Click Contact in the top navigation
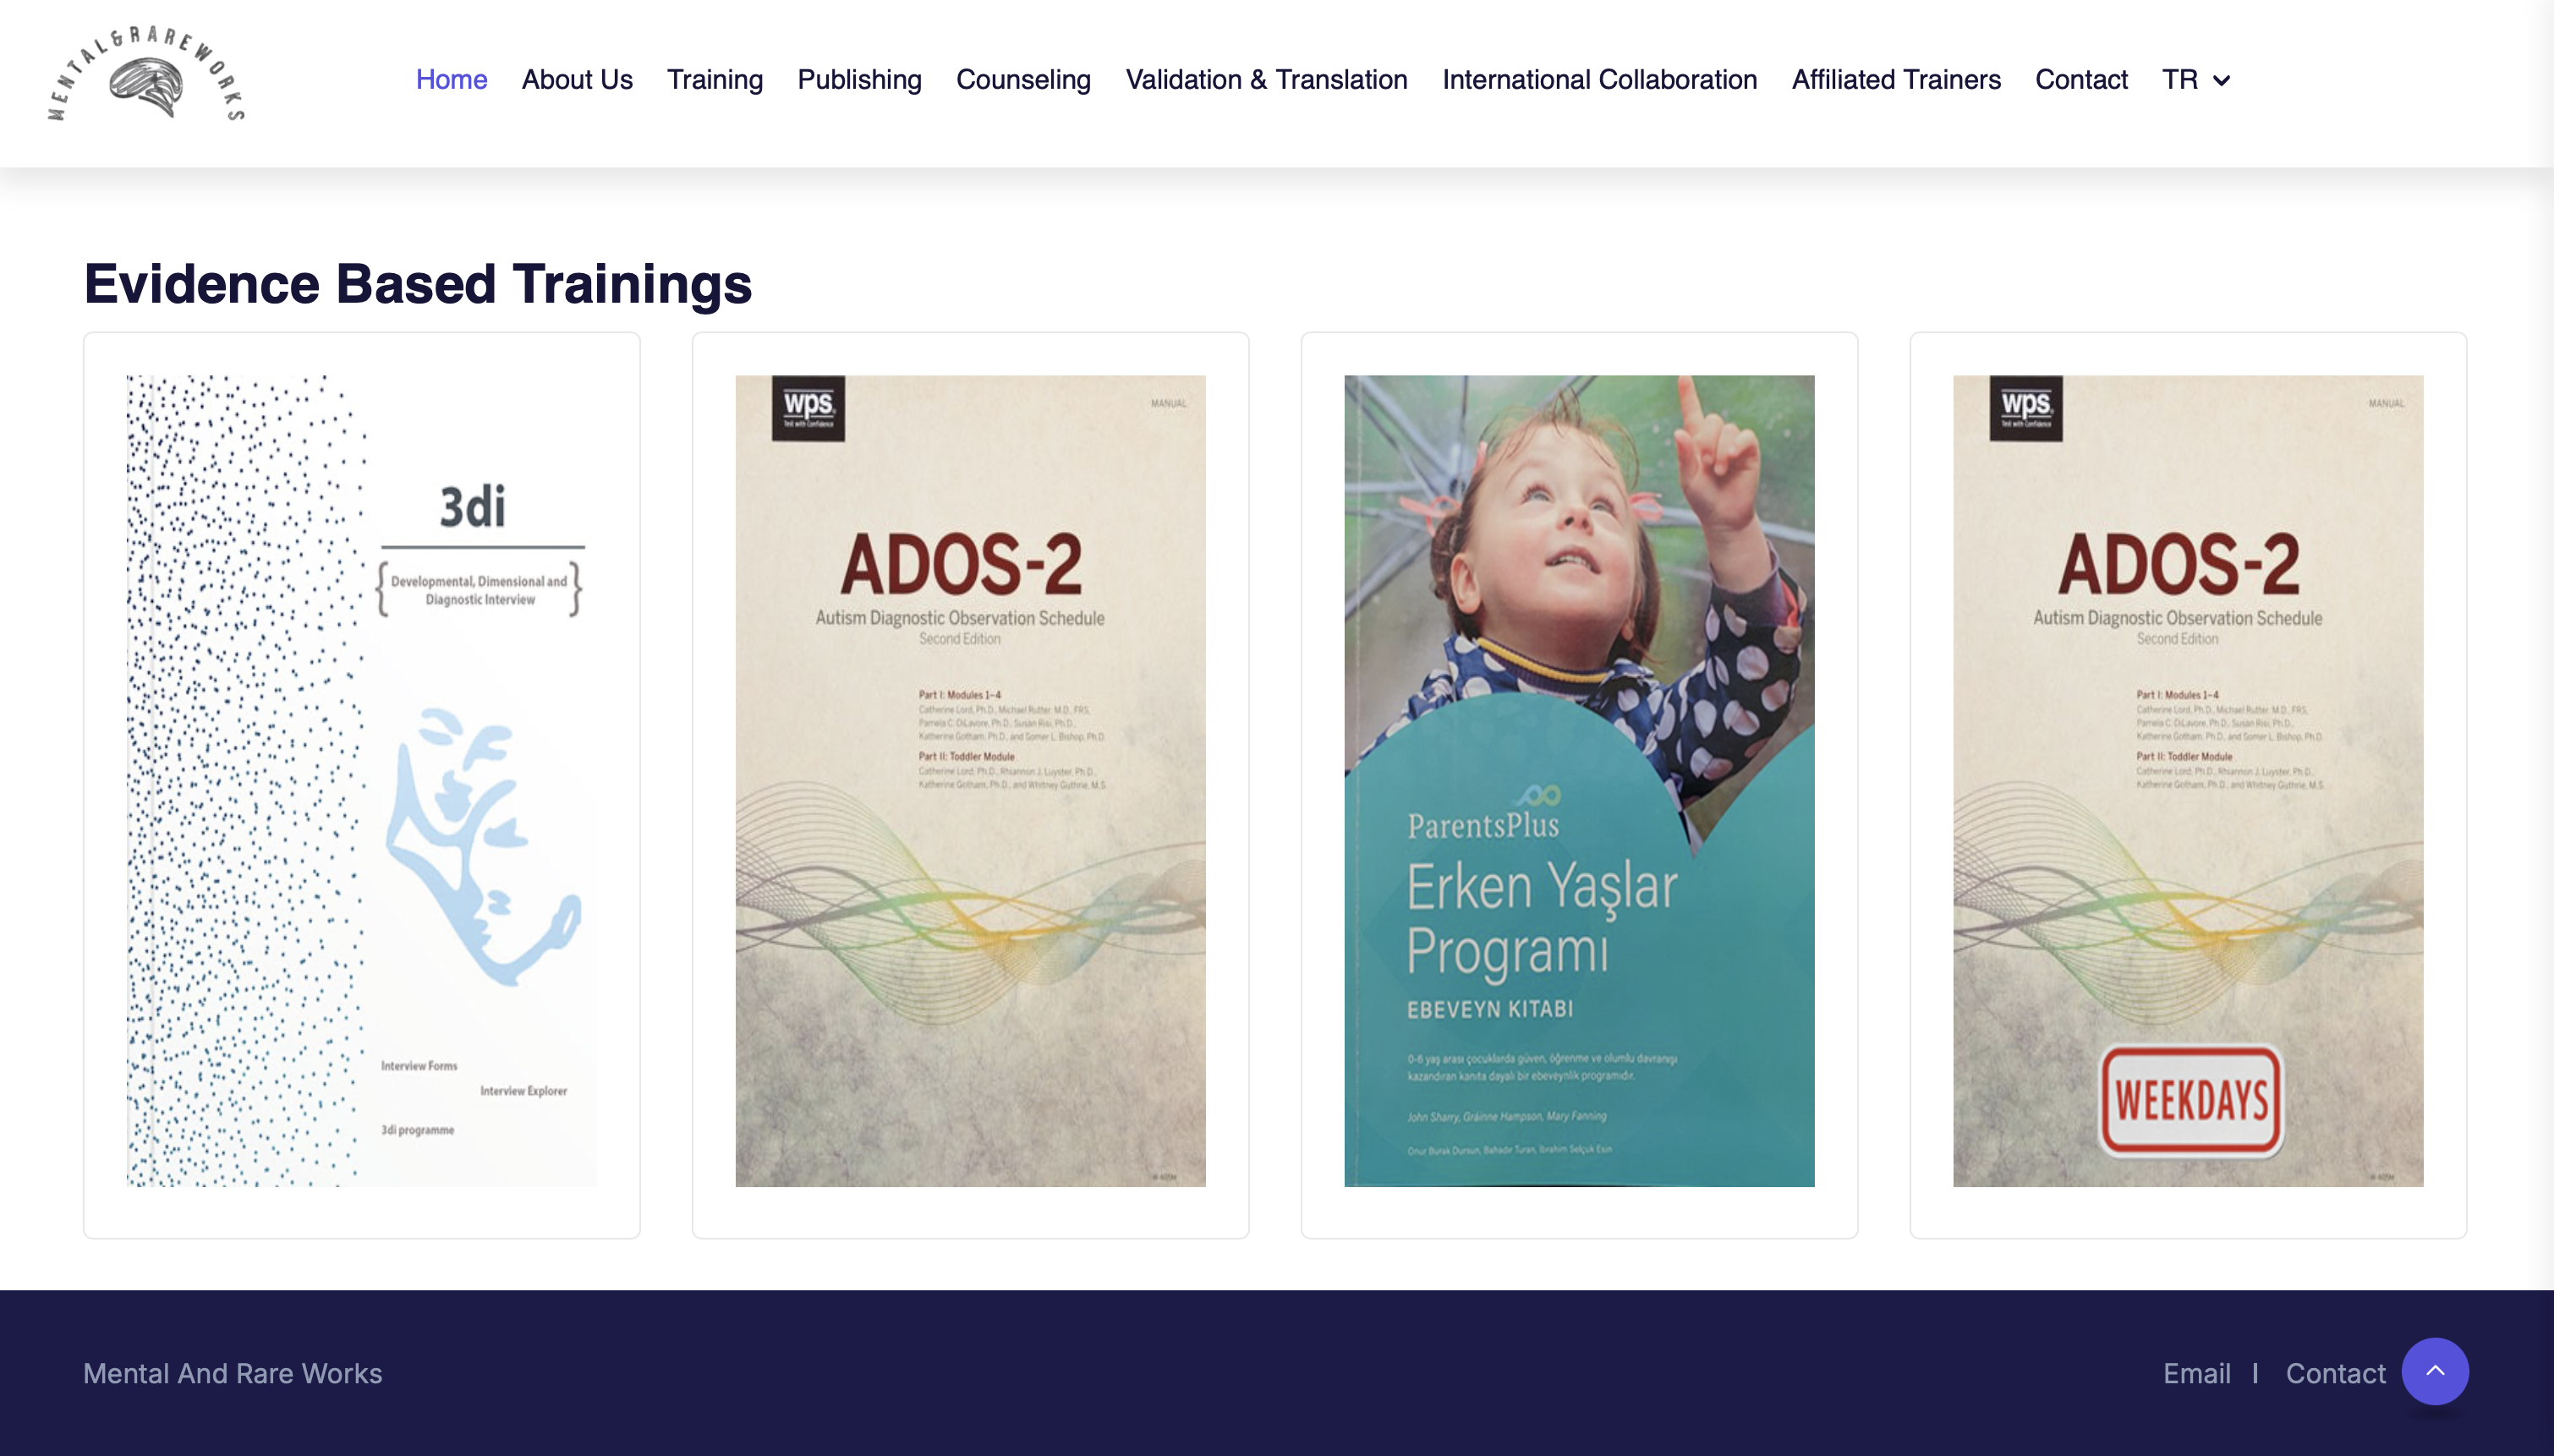2554x1456 pixels. click(x=2080, y=80)
